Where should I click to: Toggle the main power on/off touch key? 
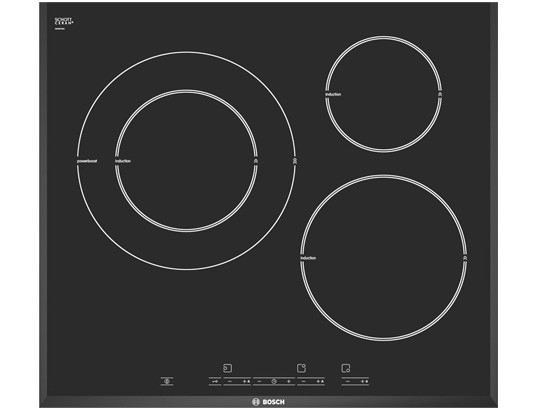click(167, 381)
